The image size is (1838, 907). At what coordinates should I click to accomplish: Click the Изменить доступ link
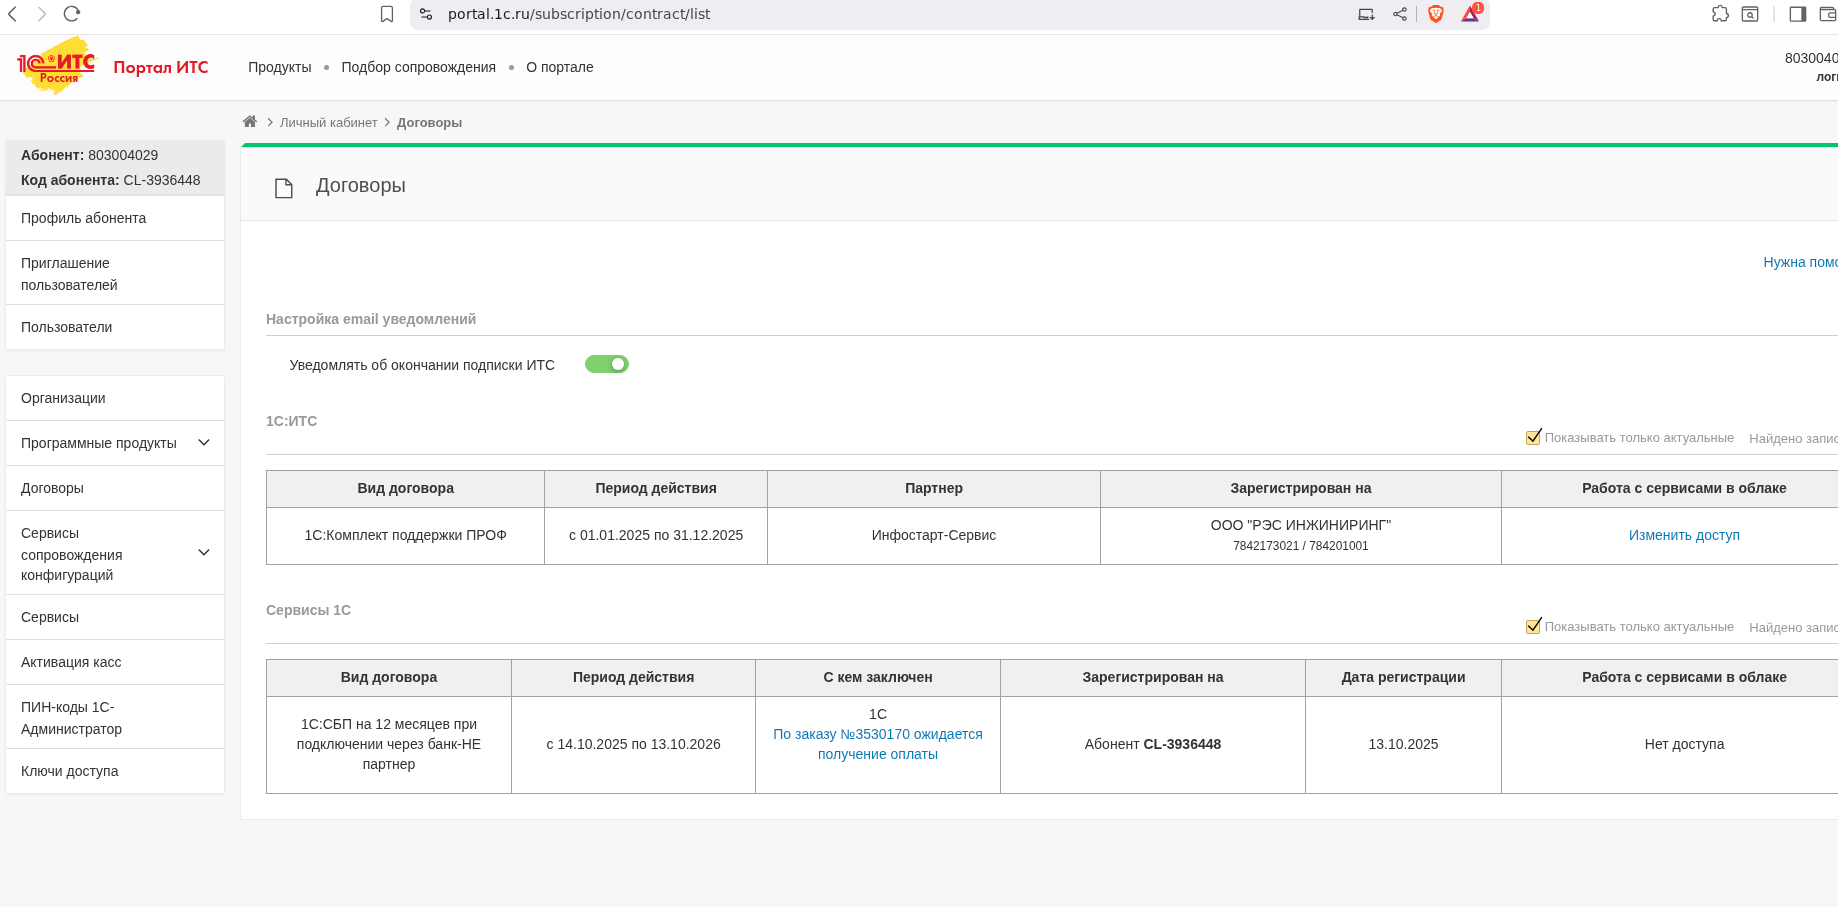point(1684,535)
